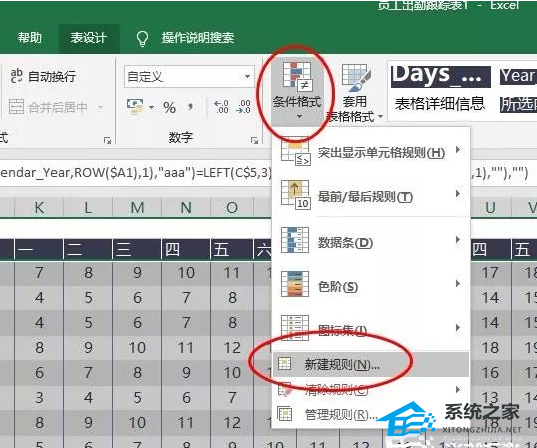Image resolution: width=537 pixels, height=448 pixels.
Task: Expand arrow beside 色阶
Action: pos(458,284)
